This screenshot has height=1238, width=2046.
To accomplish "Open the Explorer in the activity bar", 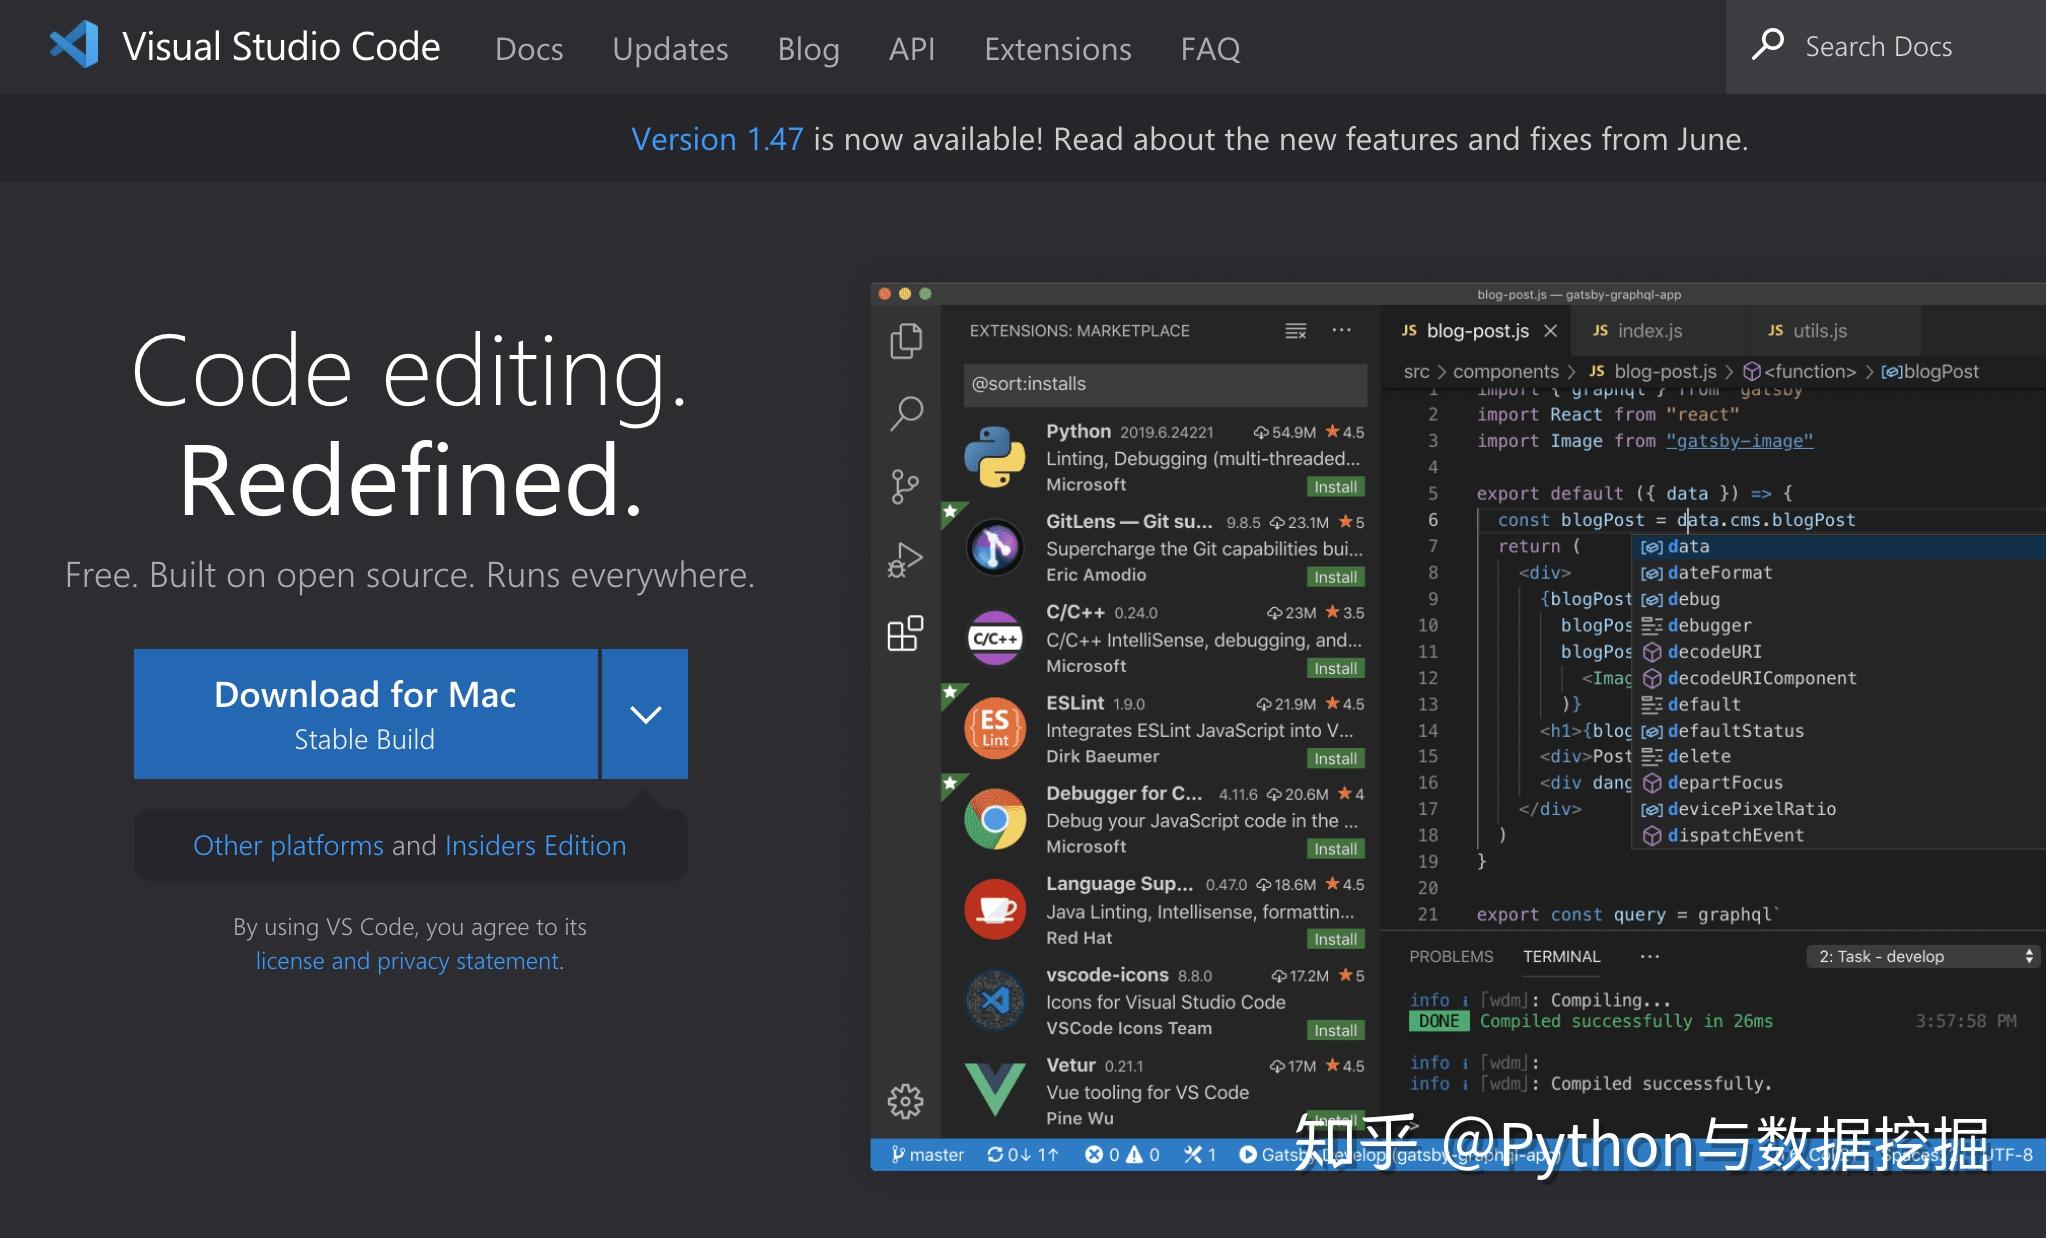I will tap(905, 340).
